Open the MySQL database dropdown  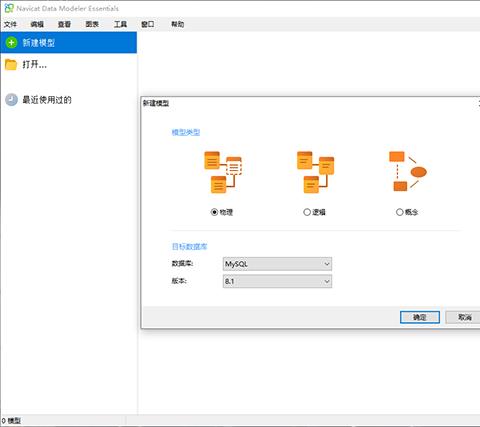tap(277, 264)
